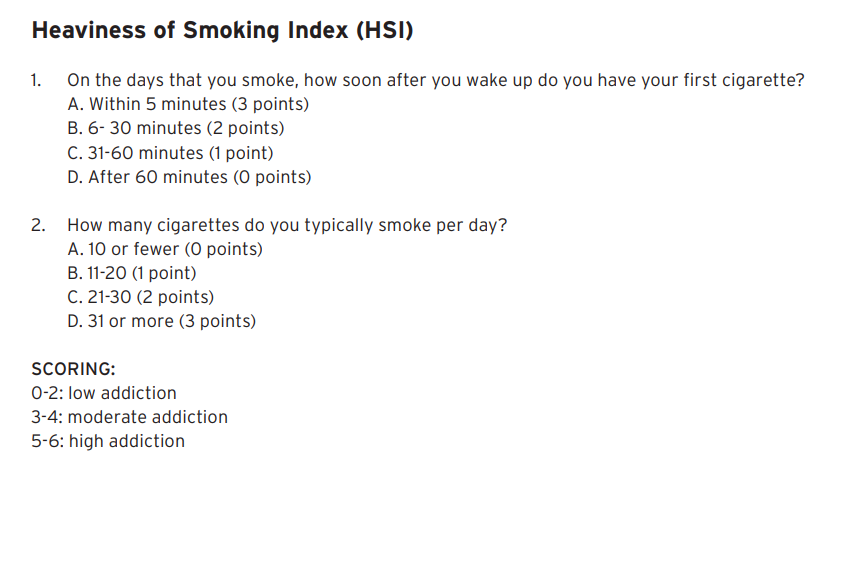Click the word 'typically' in question two

coord(339,225)
